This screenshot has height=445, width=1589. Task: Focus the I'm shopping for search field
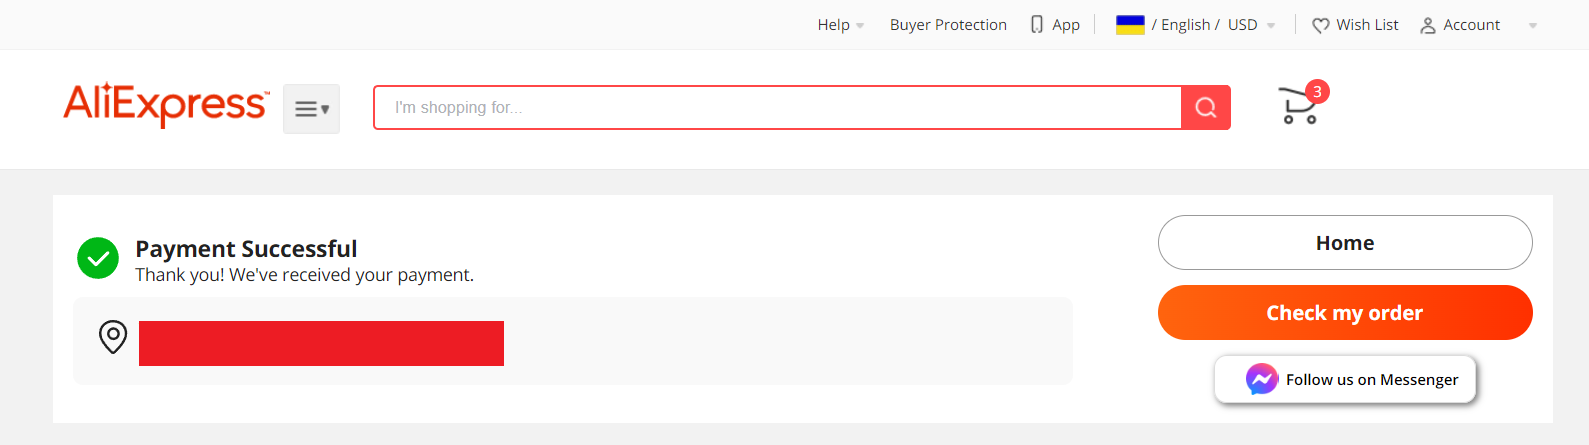(x=778, y=108)
